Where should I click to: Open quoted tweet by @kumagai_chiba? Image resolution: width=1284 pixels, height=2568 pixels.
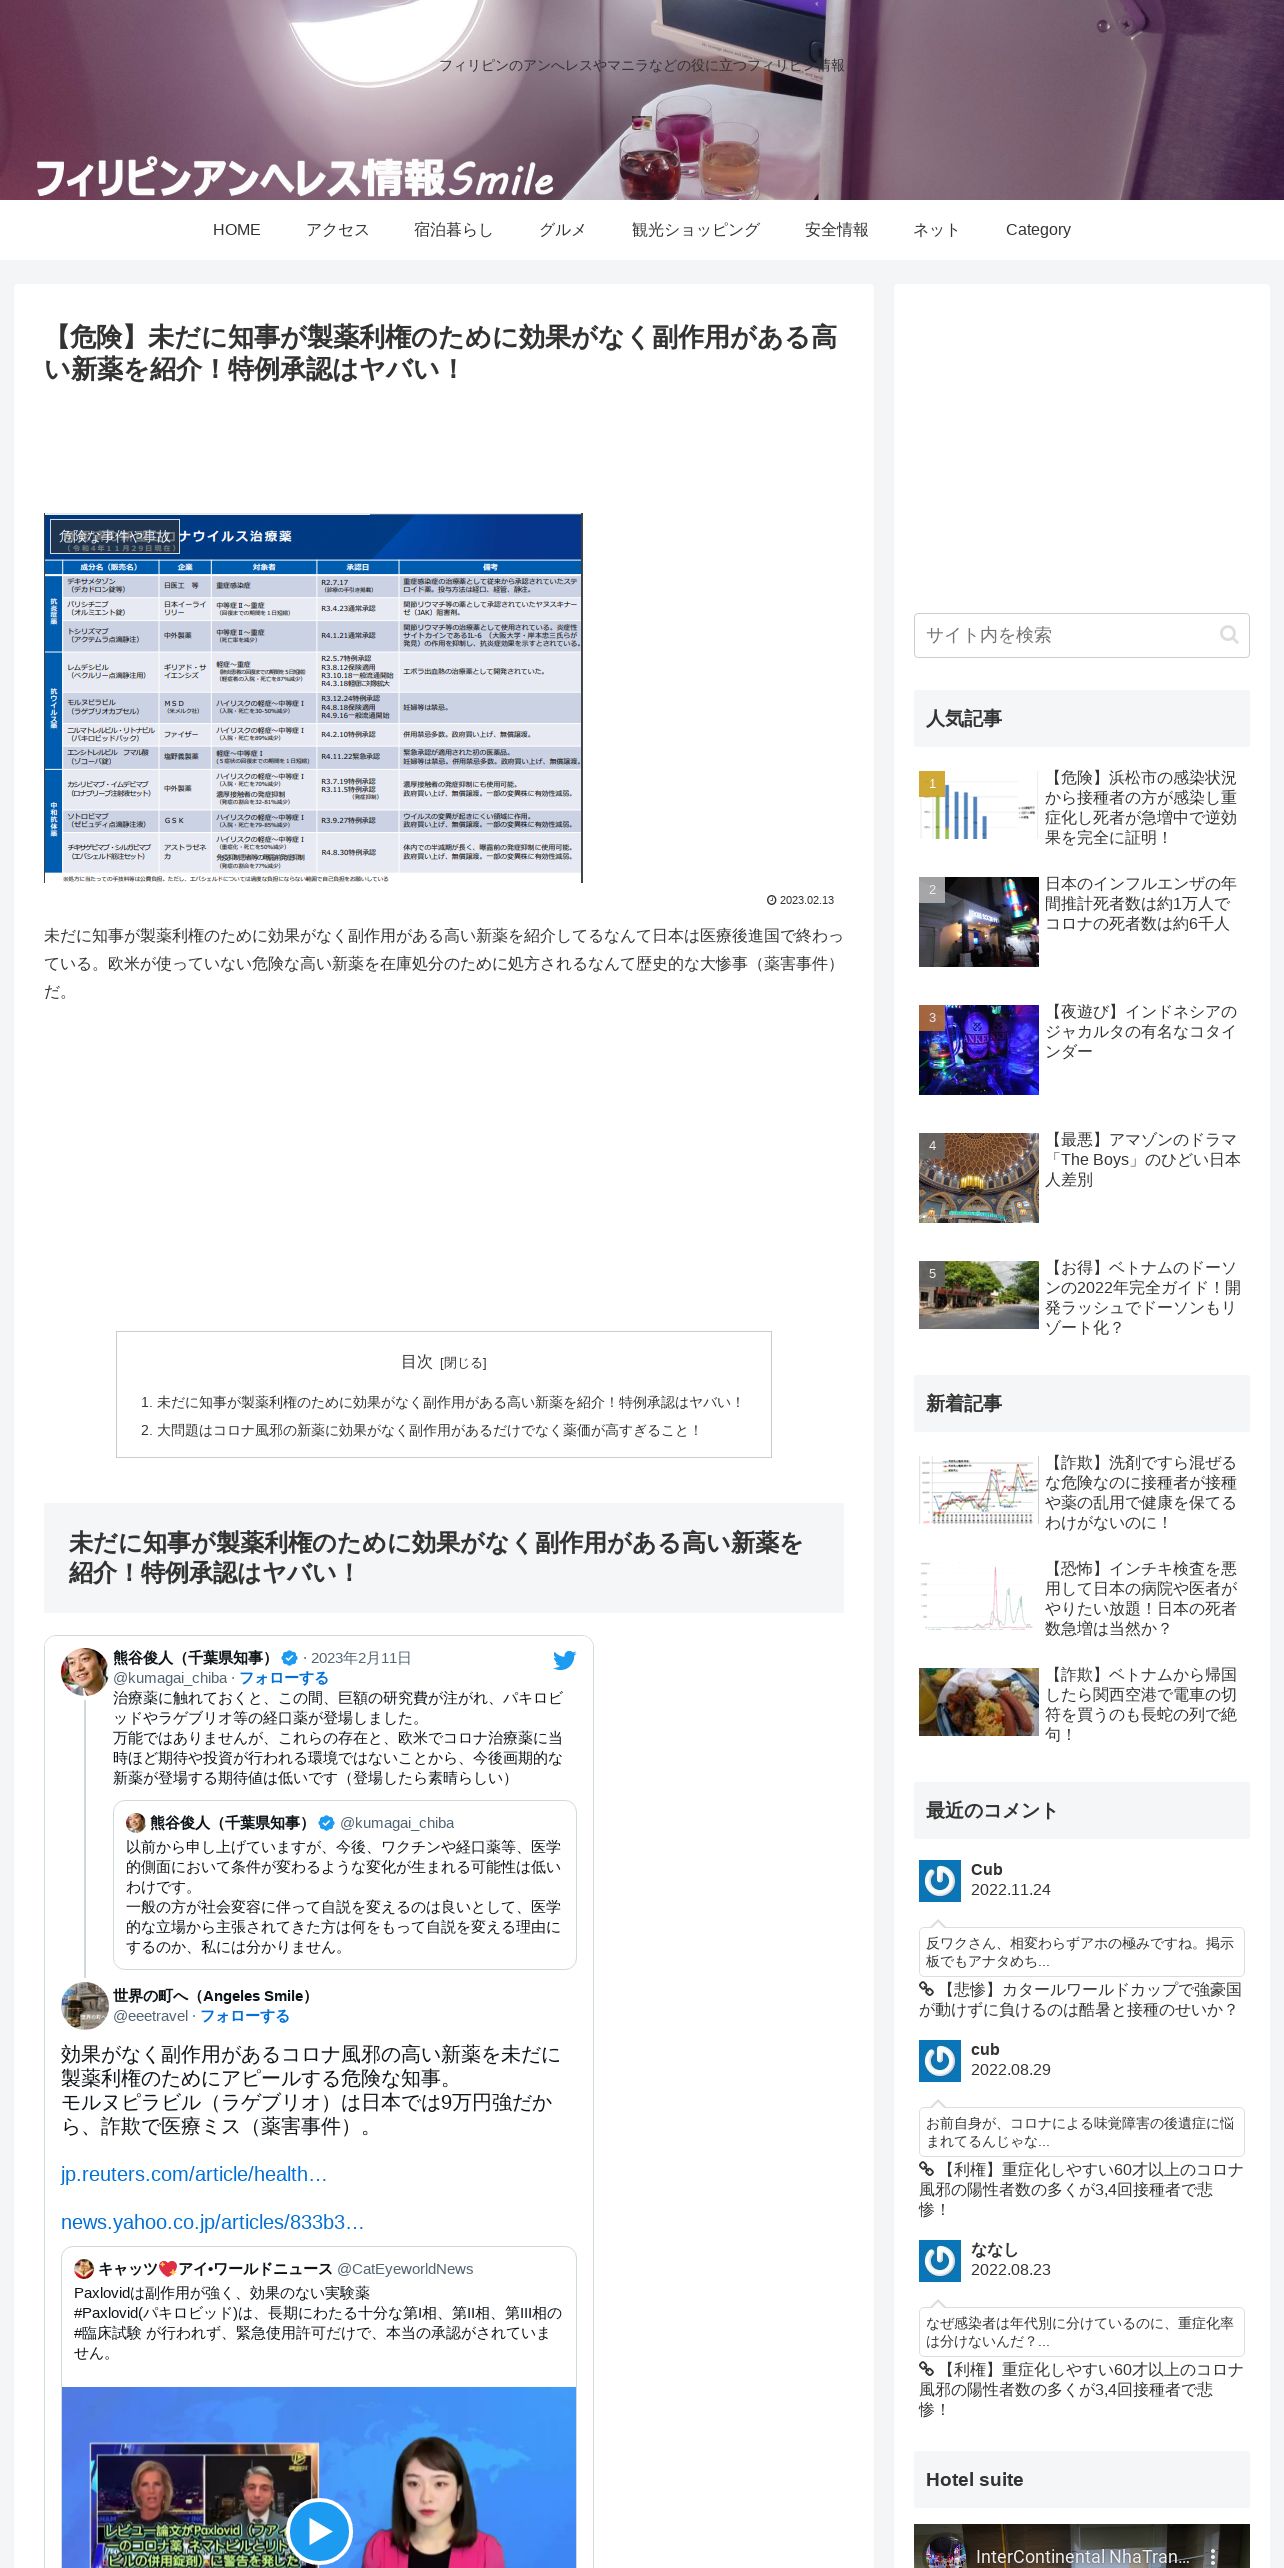pyautogui.click(x=345, y=1885)
